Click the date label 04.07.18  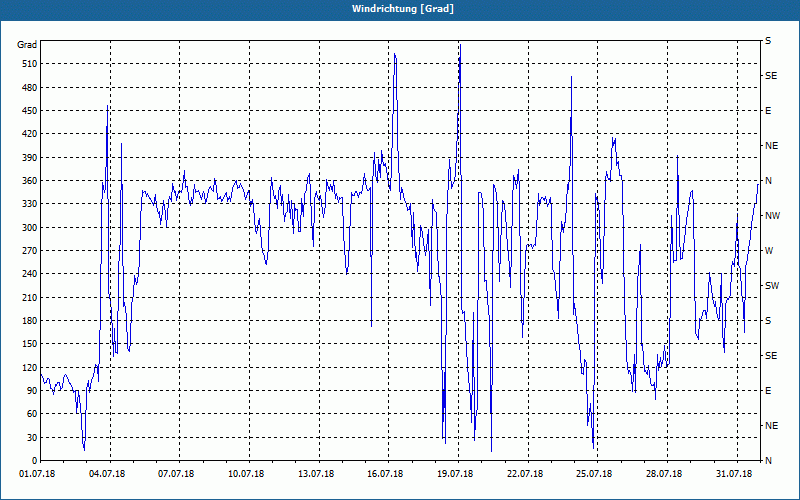pyautogui.click(x=107, y=474)
